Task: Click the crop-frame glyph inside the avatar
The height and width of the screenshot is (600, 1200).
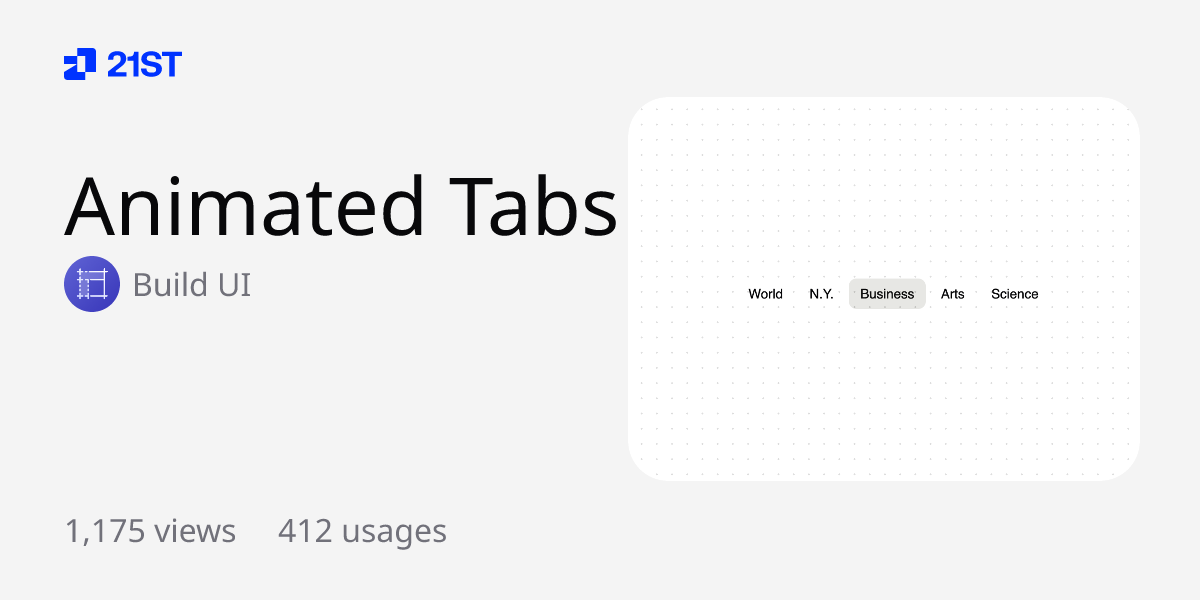Action: click(91, 284)
